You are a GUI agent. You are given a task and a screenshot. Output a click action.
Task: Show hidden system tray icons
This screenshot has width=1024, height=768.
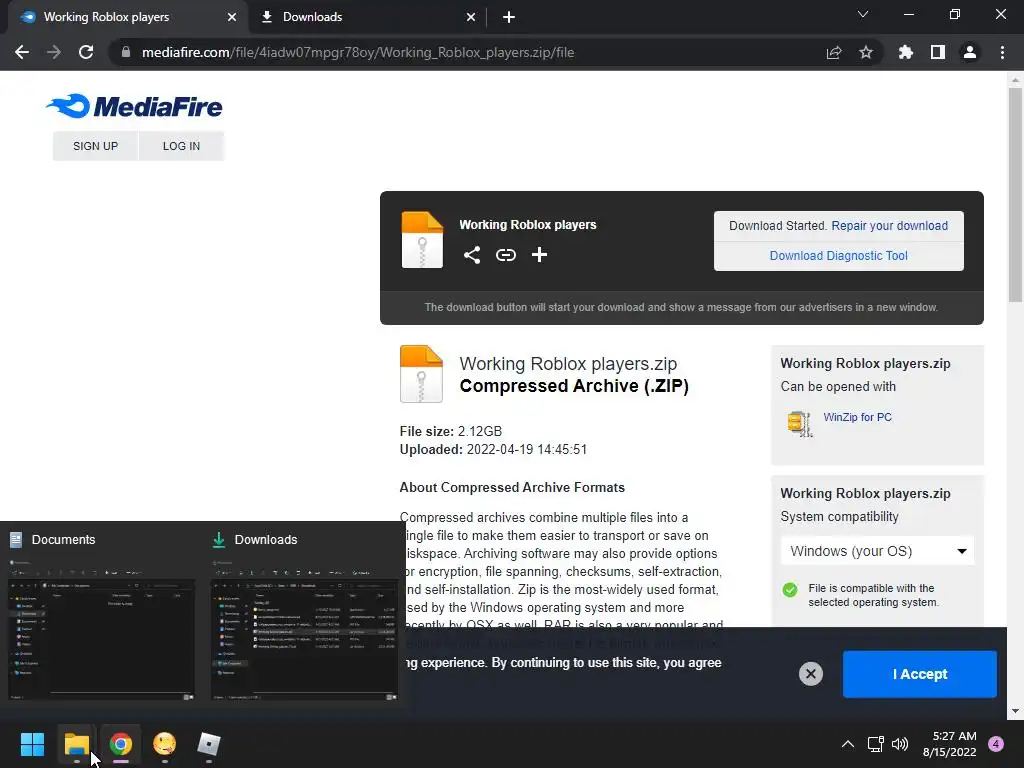tap(848, 744)
